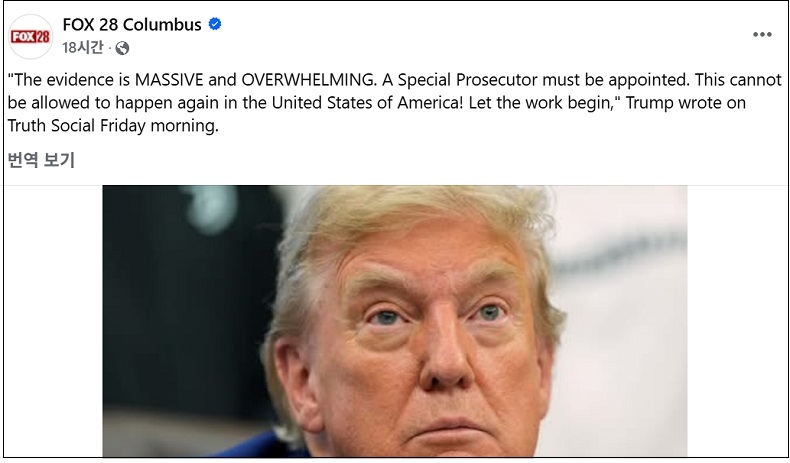The height and width of the screenshot is (463, 790).
Task: Open the post via 18시간 timestamp
Action: 83,48
